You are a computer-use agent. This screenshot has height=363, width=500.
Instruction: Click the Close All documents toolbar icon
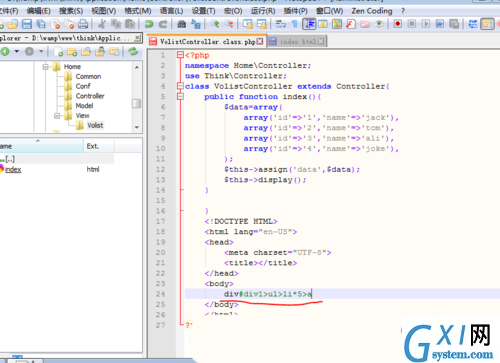(x=69, y=24)
